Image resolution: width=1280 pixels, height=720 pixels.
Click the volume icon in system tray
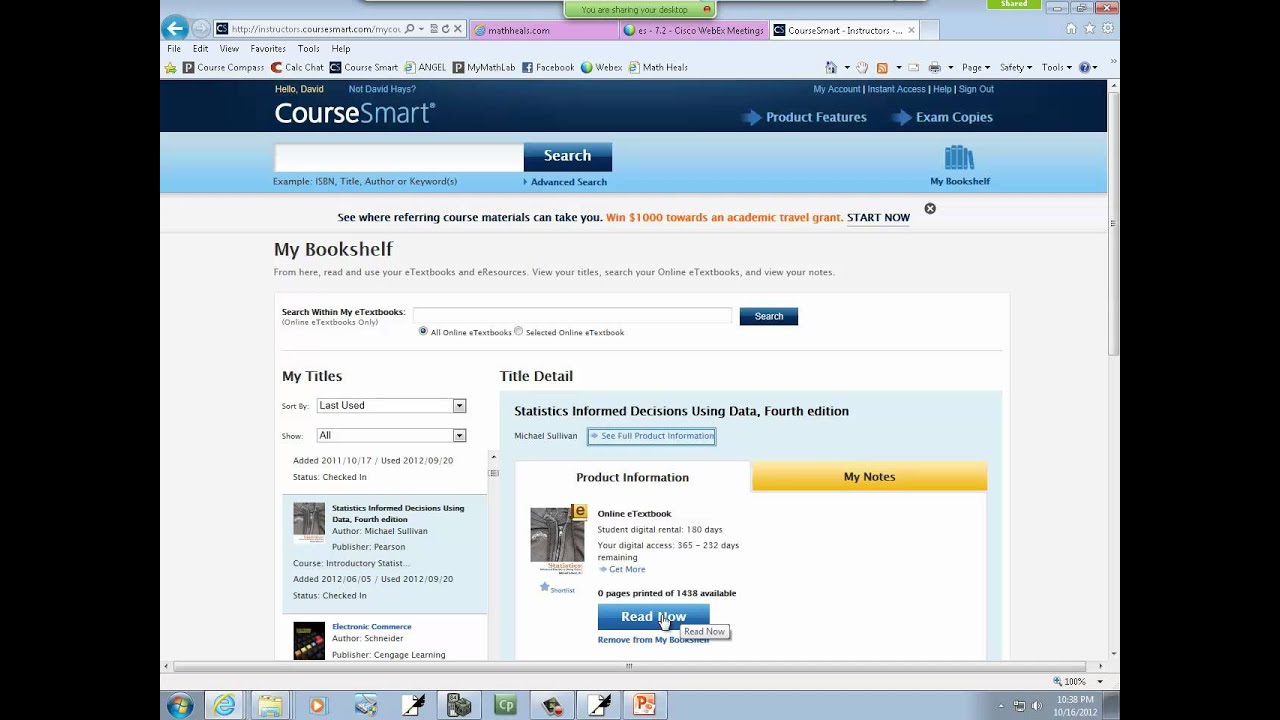click(1036, 706)
